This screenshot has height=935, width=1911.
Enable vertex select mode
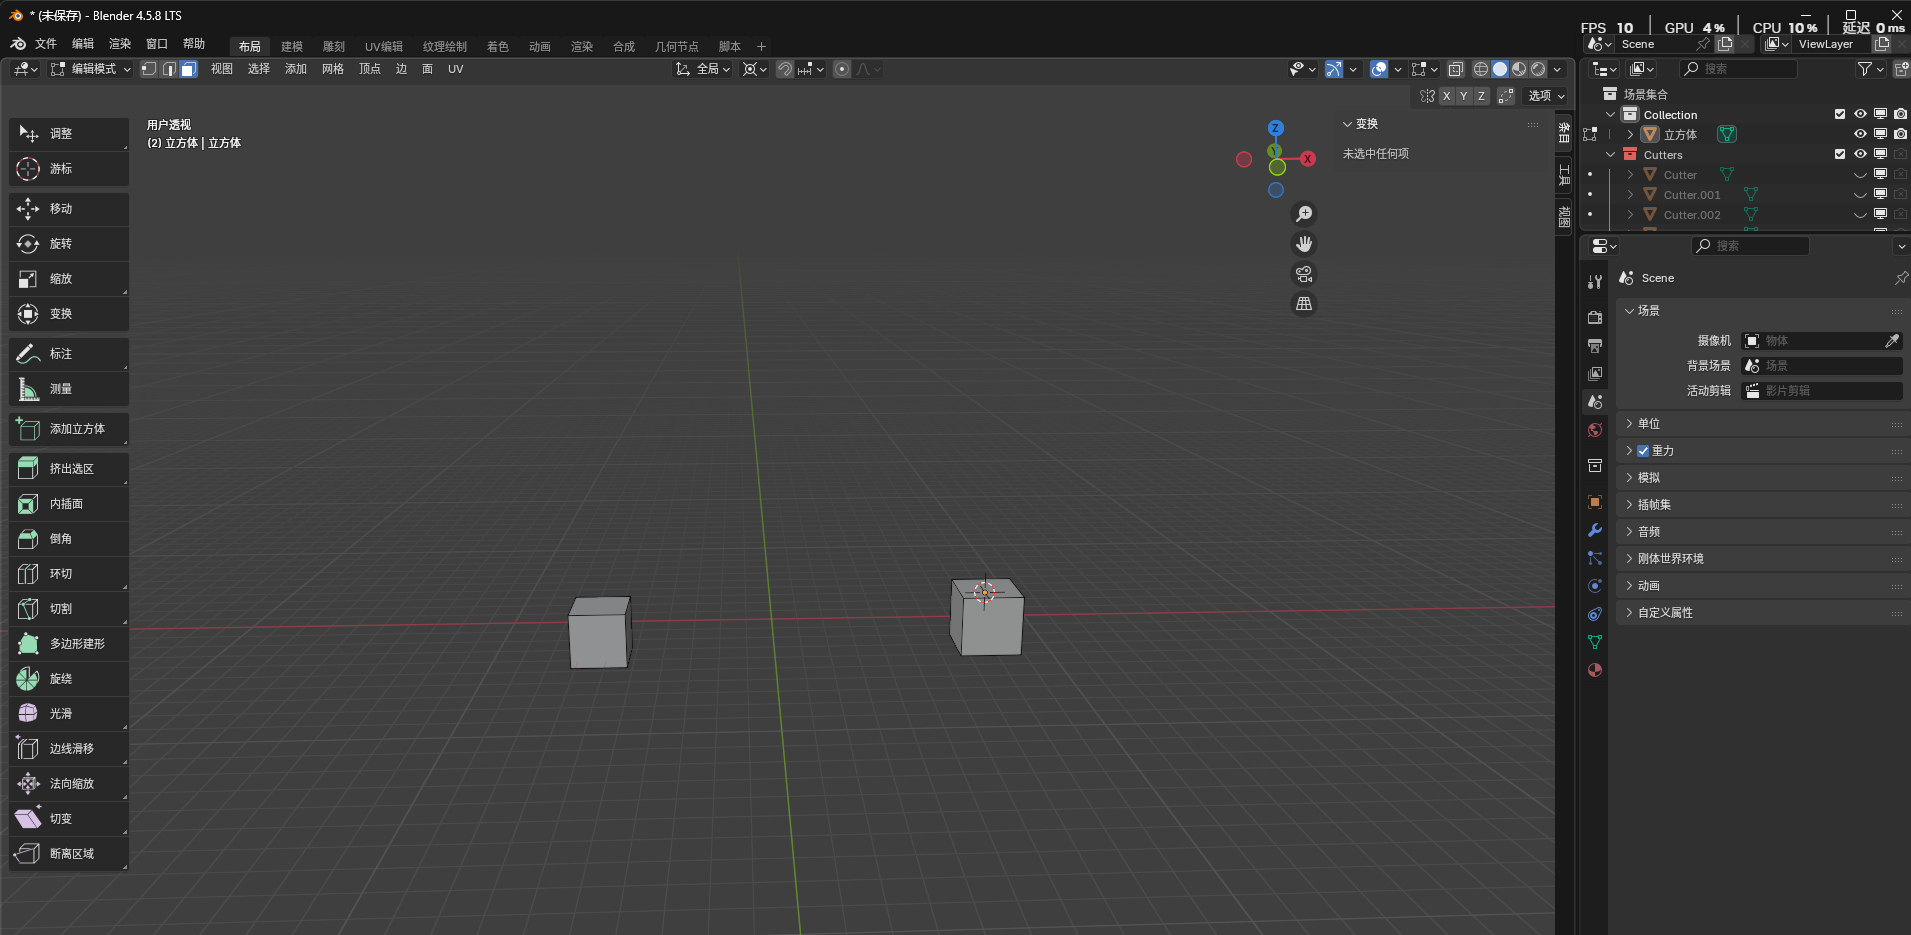[x=149, y=69]
